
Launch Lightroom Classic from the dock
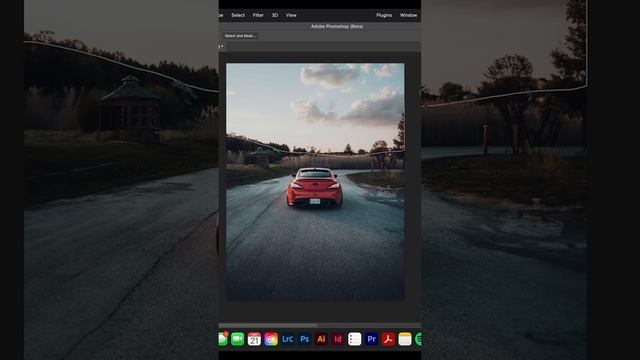coord(288,339)
